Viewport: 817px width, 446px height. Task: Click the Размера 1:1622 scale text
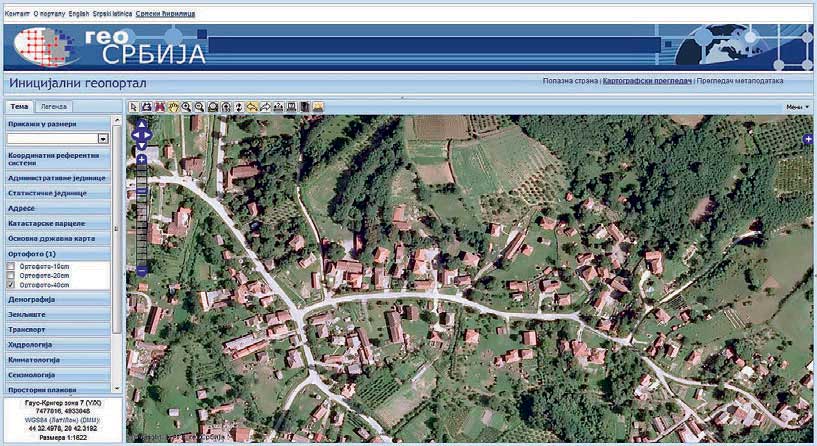click(x=63, y=437)
